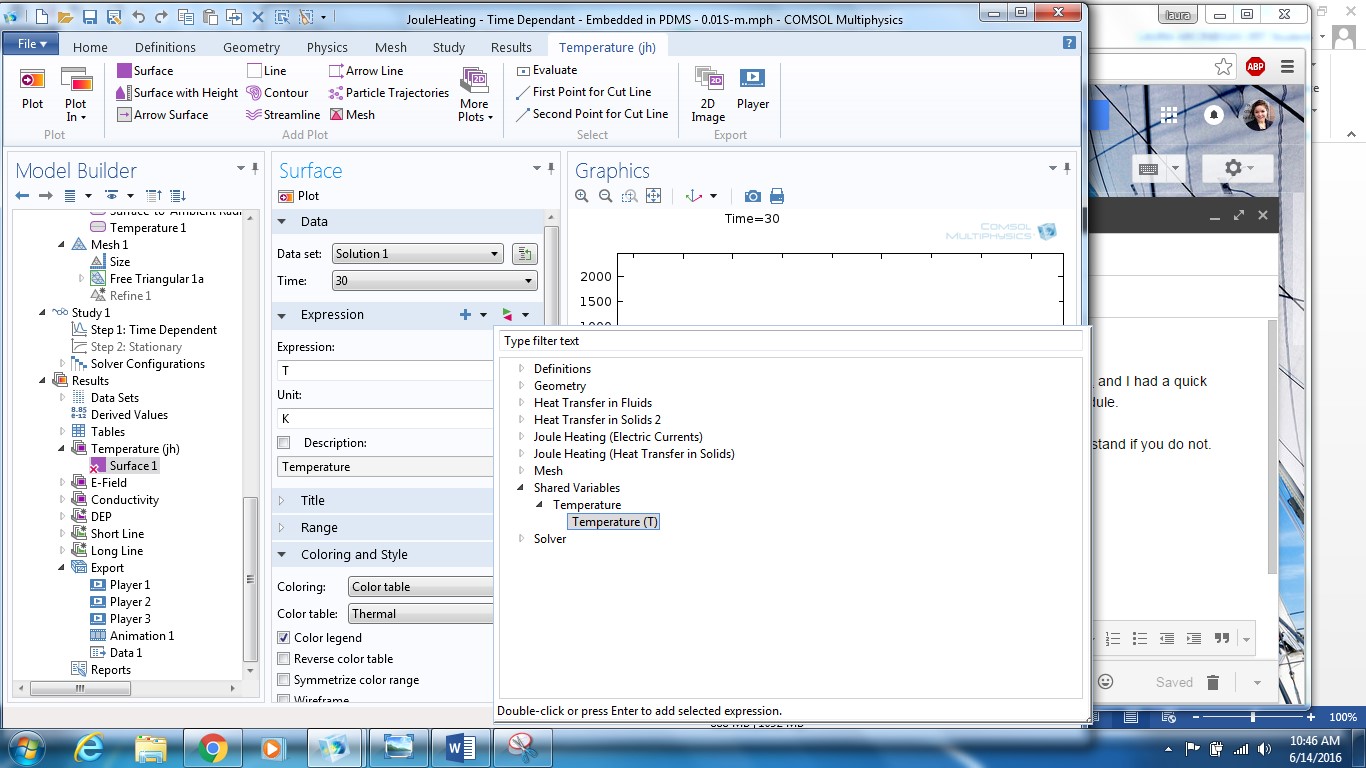Open the Data set dropdown
Image resolution: width=1366 pixels, height=768 pixels.
click(x=417, y=254)
